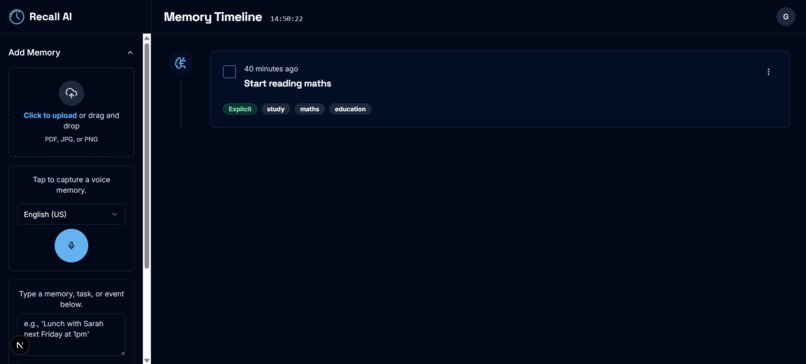Click the 'Click to upload' link
Image resolution: width=806 pixels, height=364 pixels.
point(50,116)
